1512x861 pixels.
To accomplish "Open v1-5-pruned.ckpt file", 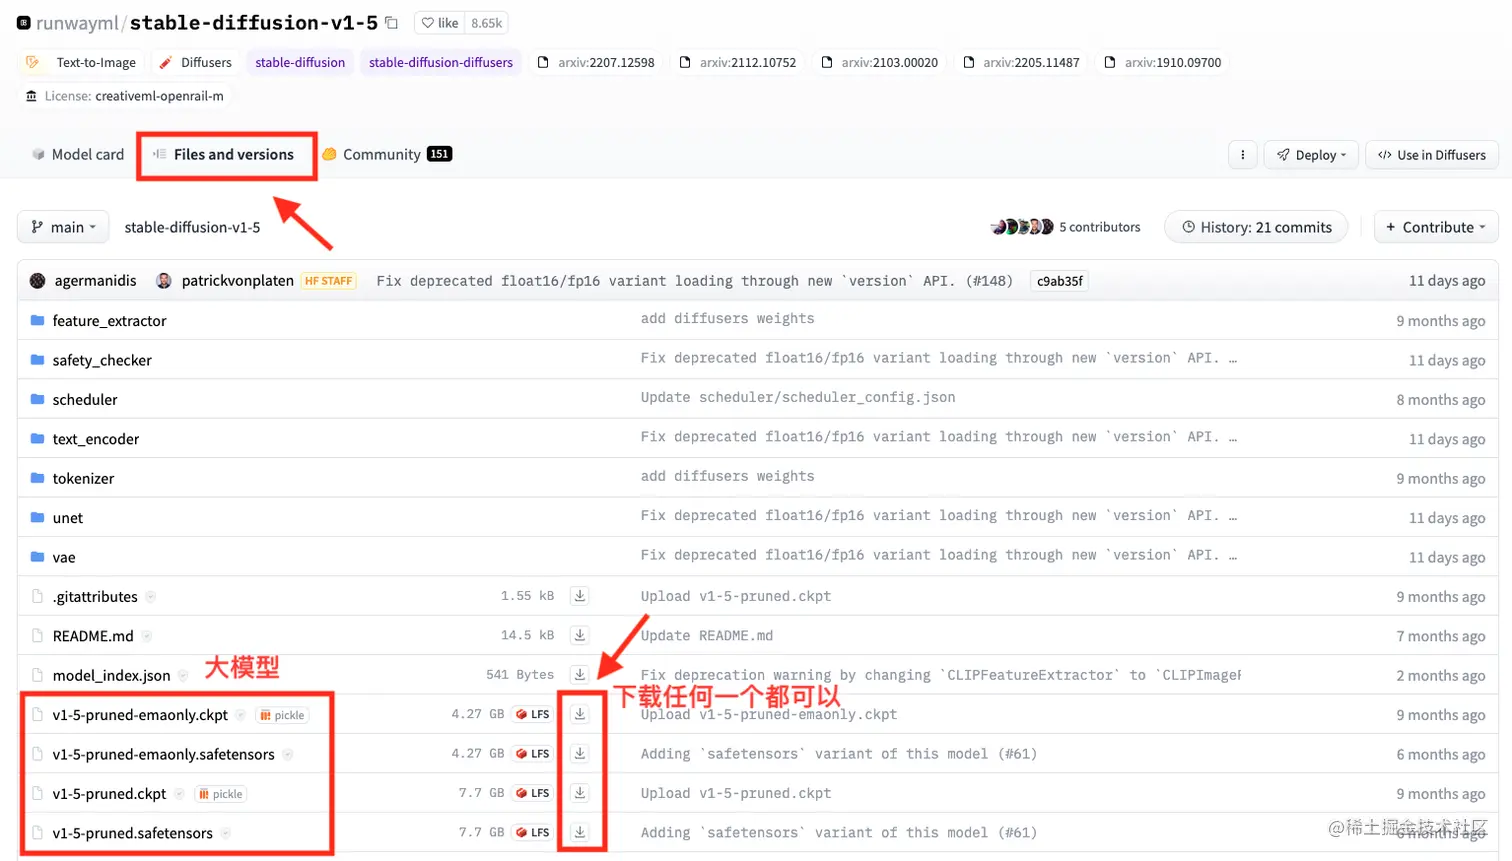I will 109,794.
